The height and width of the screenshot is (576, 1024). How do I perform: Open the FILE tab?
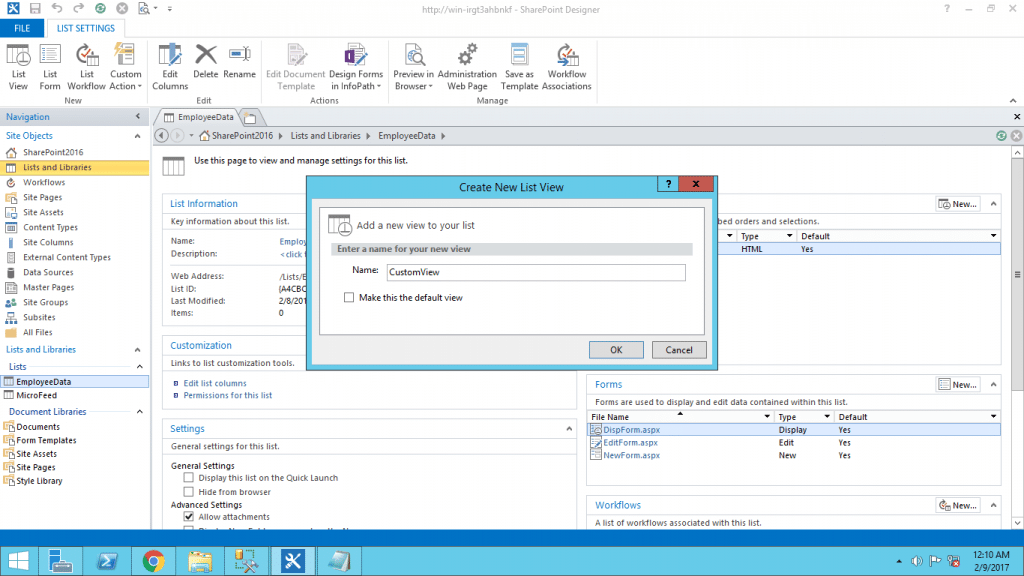point(22,28)
